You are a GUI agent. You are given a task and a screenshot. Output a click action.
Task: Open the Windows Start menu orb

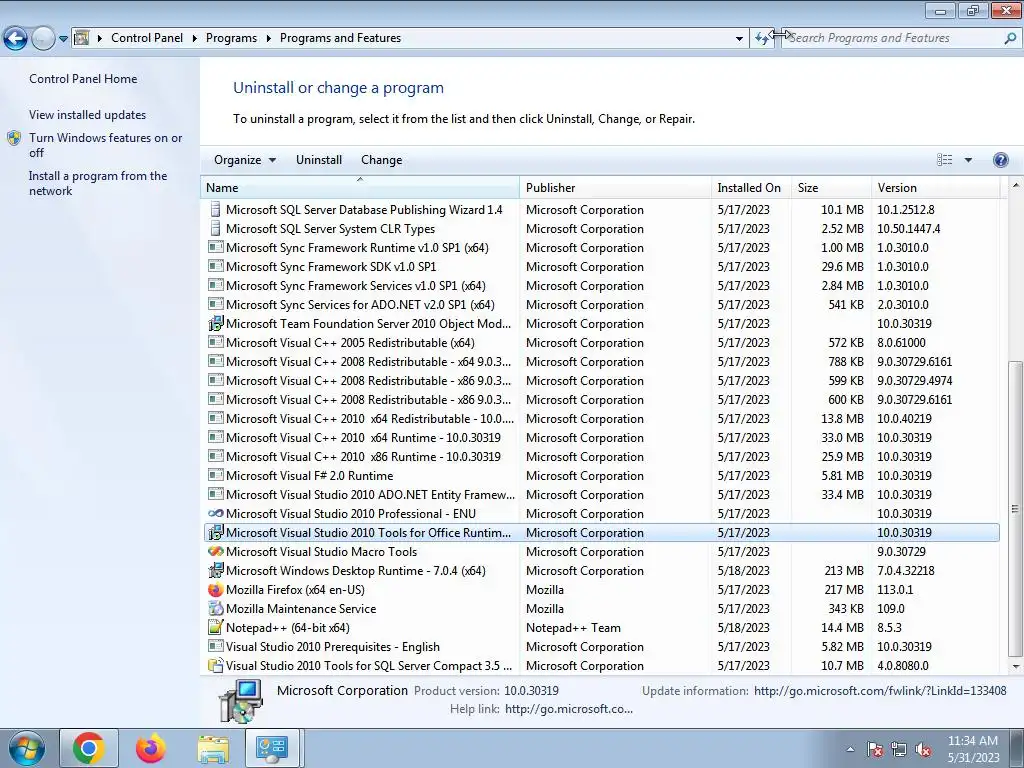[x=26, y=748]
